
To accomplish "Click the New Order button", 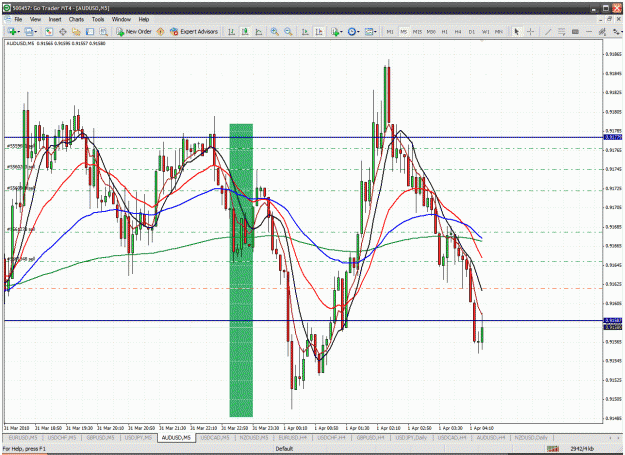I will pos(134,31).
